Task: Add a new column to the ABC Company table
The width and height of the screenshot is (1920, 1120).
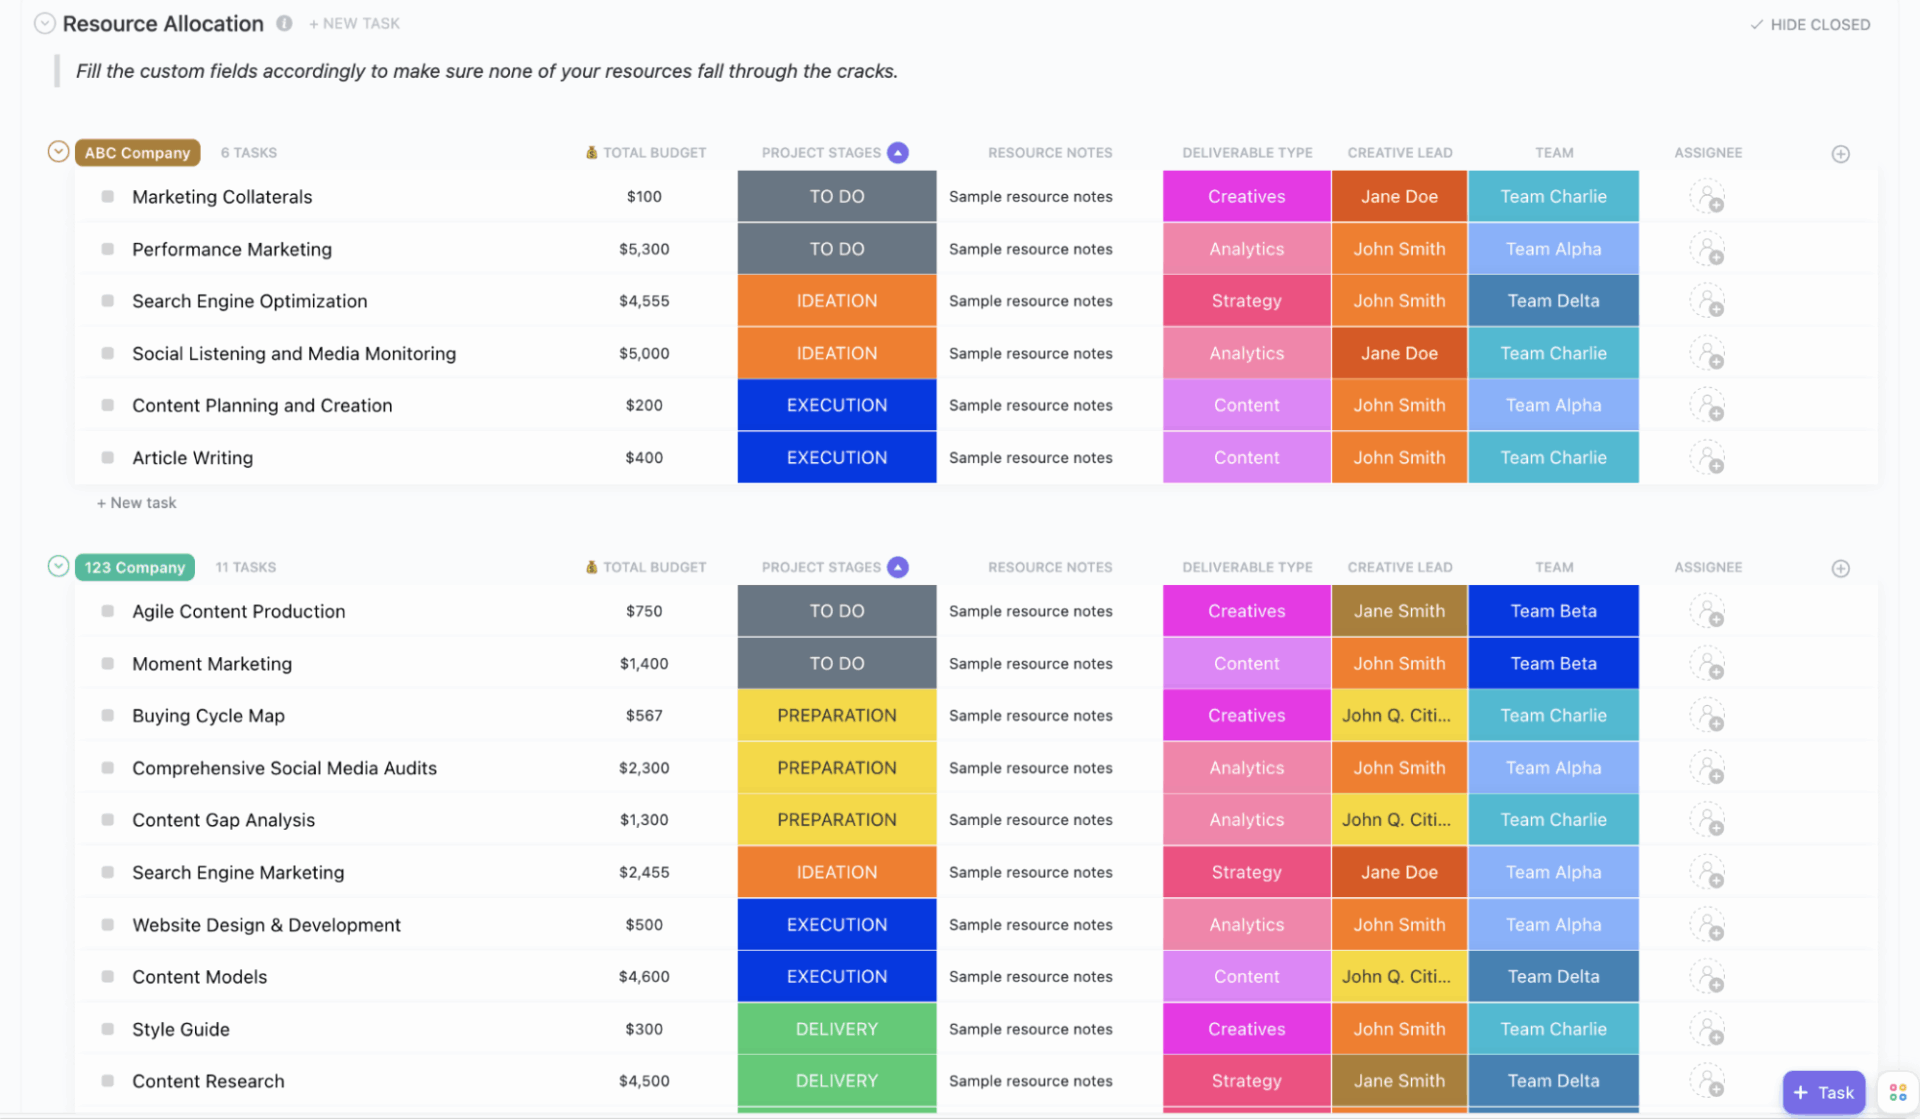Action: click(x=1841, y=154)
